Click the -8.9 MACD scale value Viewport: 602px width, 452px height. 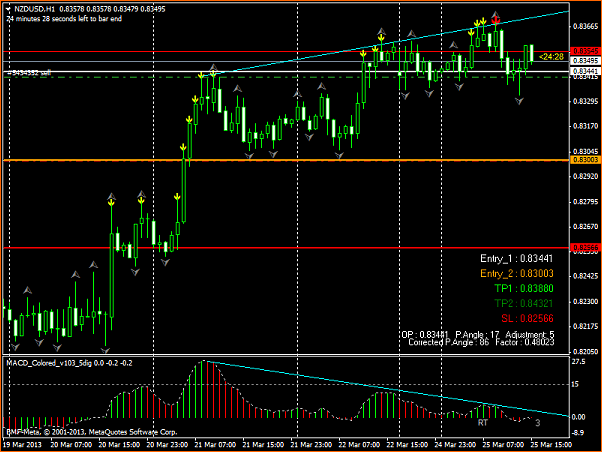tap(578, 433)
